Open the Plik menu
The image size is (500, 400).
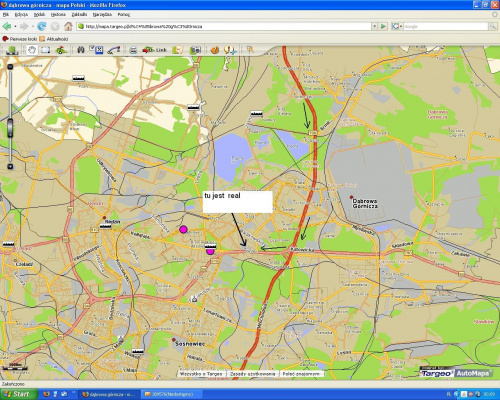click(x=6, y=14)
